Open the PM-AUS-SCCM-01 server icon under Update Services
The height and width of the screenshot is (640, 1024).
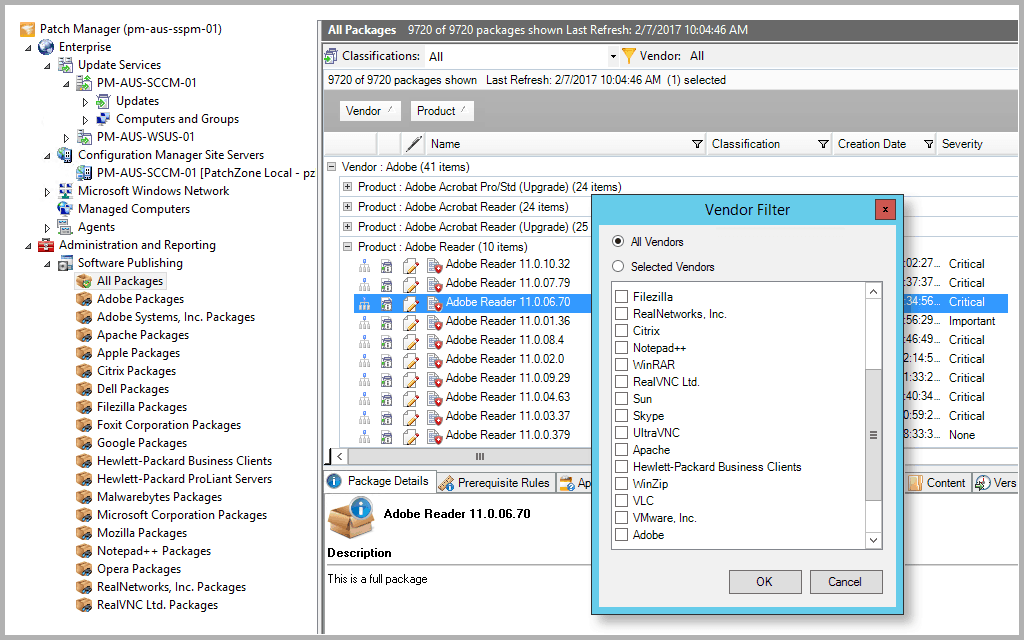click(82, 82)
